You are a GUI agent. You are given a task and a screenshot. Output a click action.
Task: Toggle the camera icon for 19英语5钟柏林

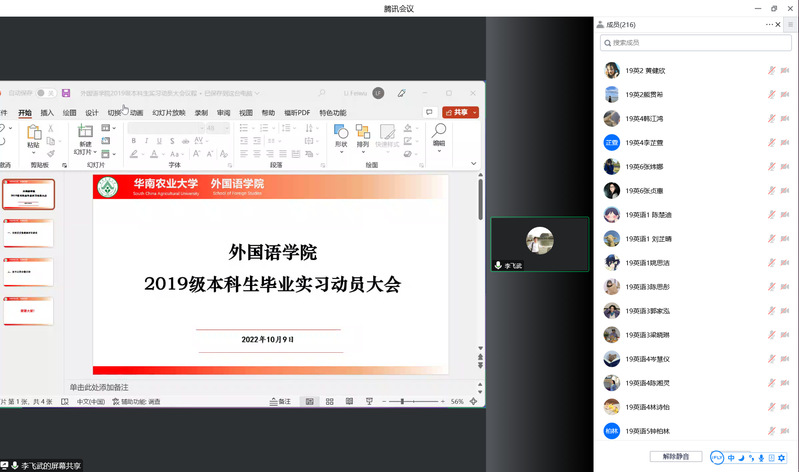785,431
